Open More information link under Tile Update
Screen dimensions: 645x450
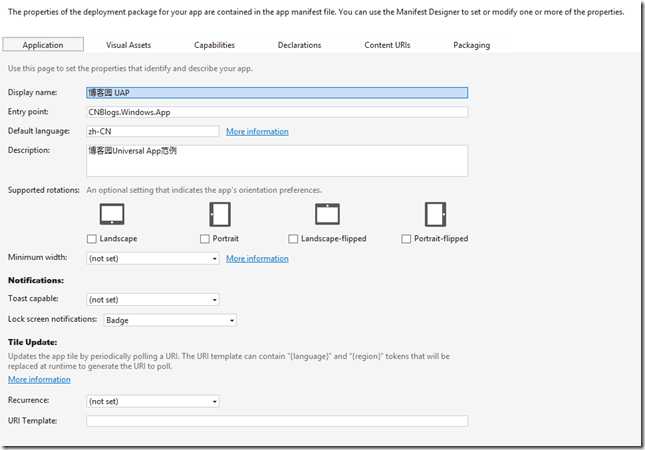(39, 380)
